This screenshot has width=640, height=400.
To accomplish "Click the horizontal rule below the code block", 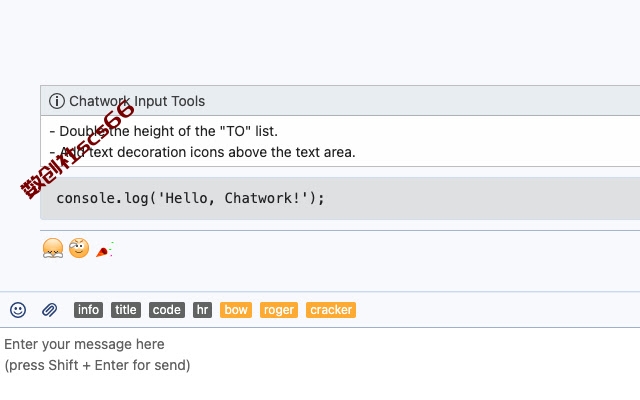I will (x=340, y=231).
